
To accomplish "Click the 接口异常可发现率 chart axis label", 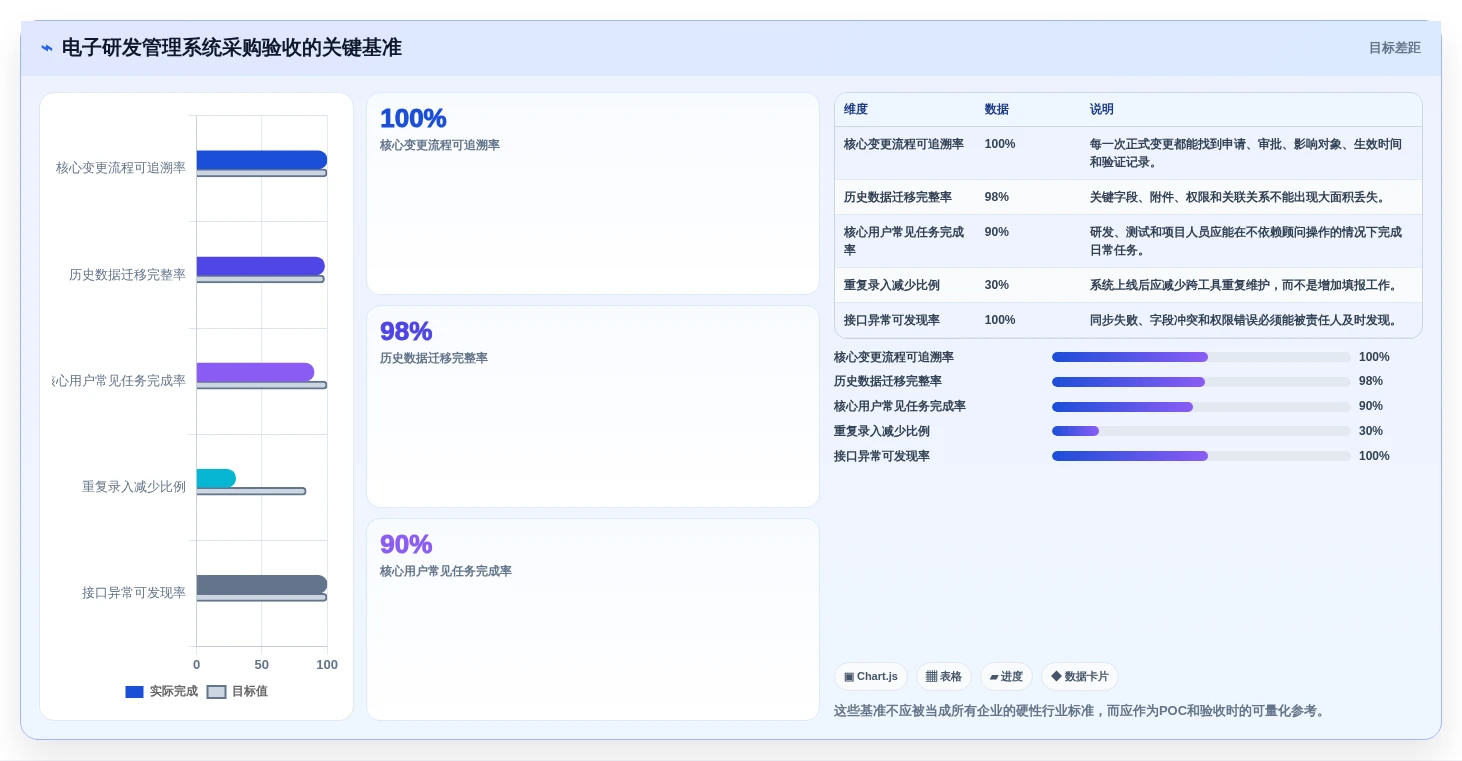I will tap(134, 592).
